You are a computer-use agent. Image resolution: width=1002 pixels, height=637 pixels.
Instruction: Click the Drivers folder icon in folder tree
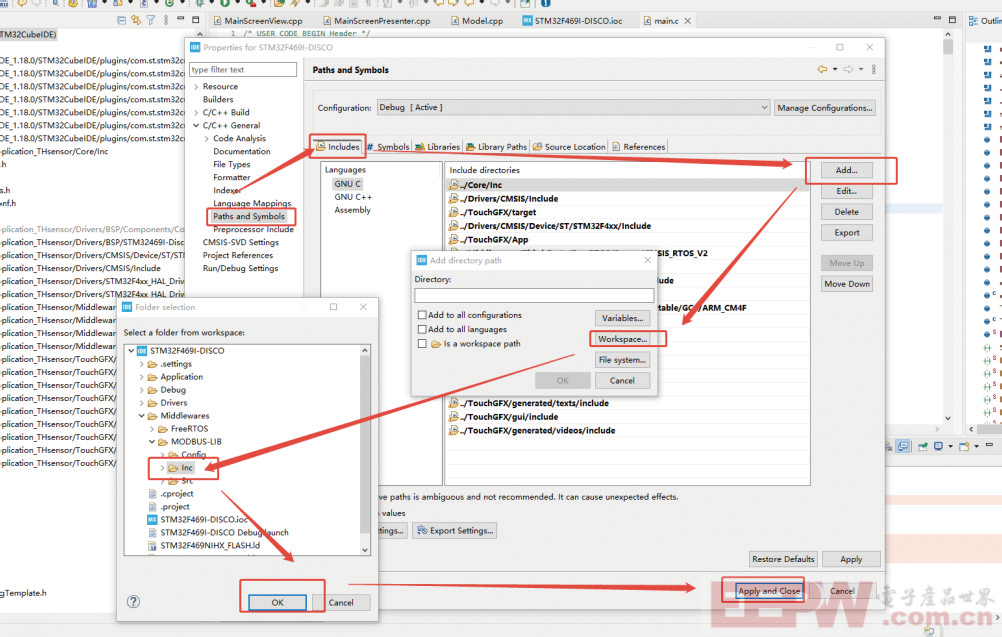coord(152,403)
